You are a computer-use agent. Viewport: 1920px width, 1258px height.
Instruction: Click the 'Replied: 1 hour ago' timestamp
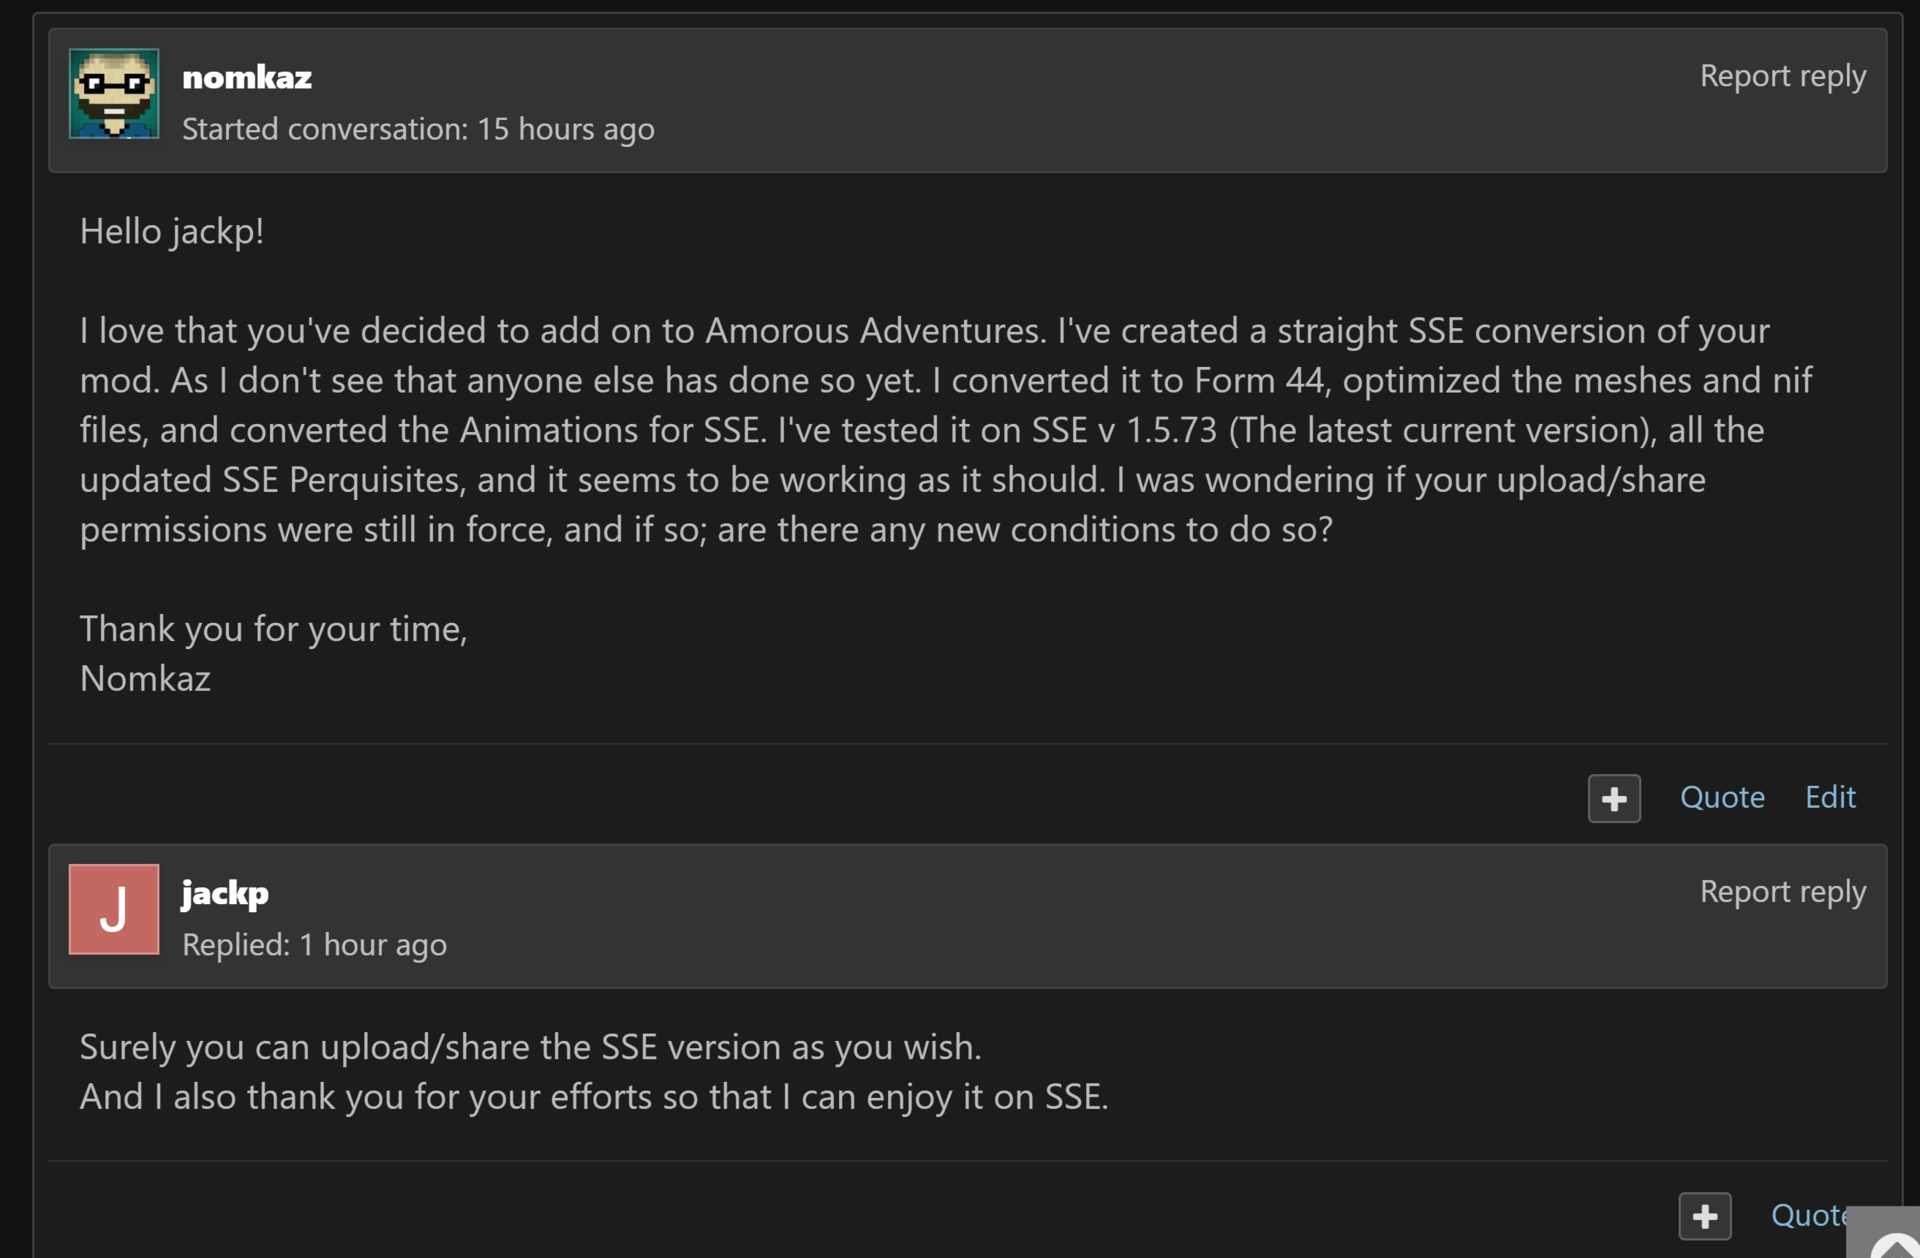pos(313,945)
